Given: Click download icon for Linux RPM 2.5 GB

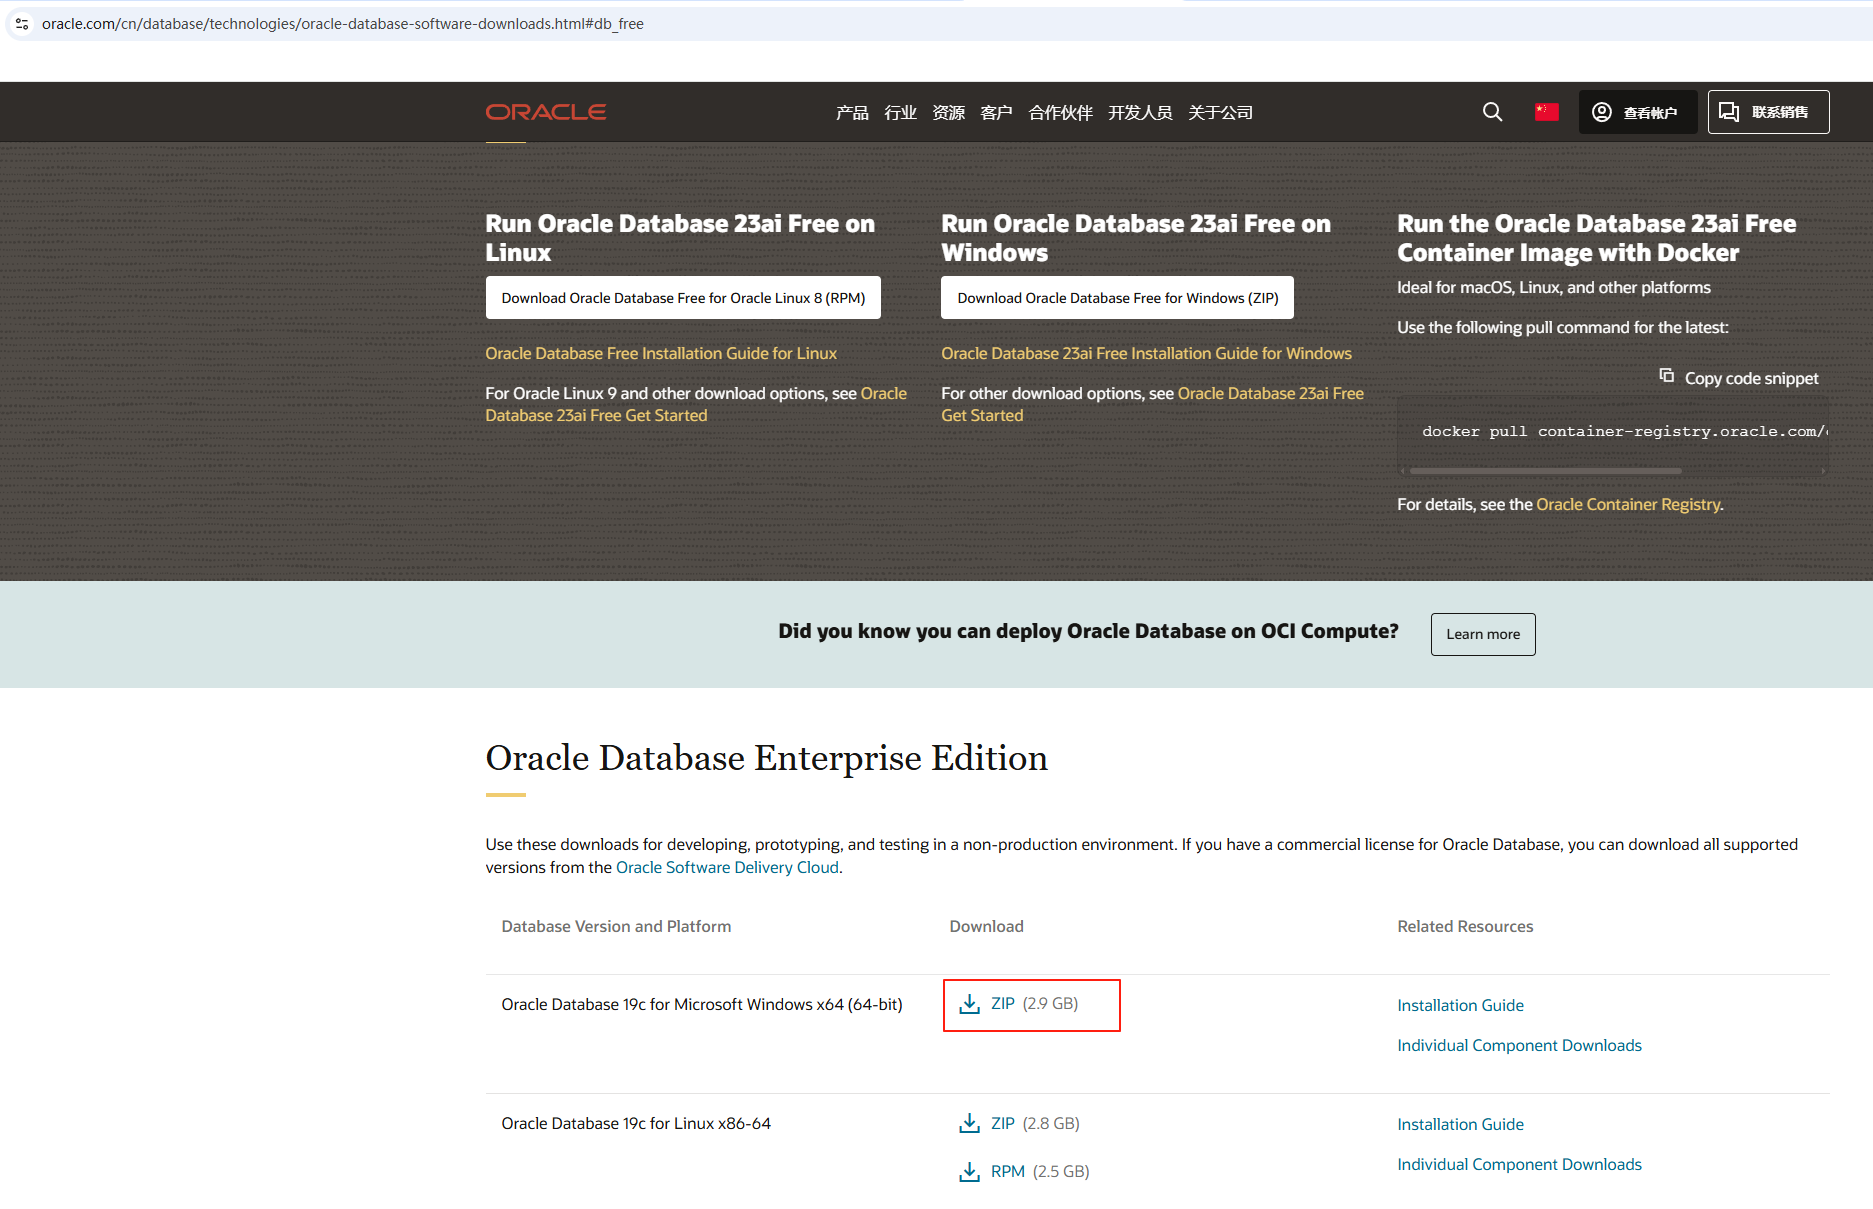Looking at the screenshot, I should coord(969,1171).
